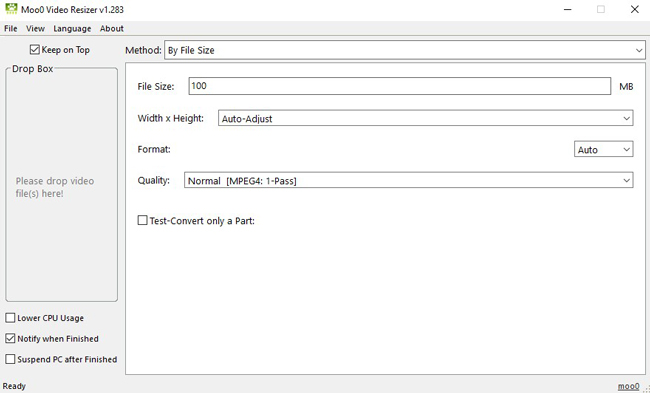
Task: Open the Language menu
Action: 72,29
